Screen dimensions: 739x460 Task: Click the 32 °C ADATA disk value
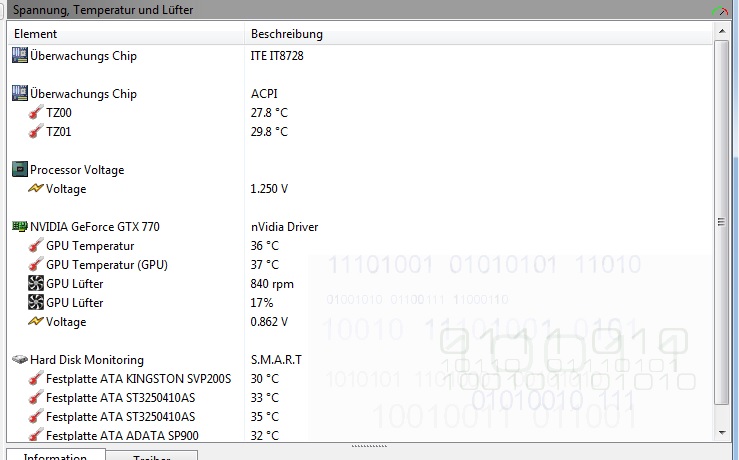(264, 435)
